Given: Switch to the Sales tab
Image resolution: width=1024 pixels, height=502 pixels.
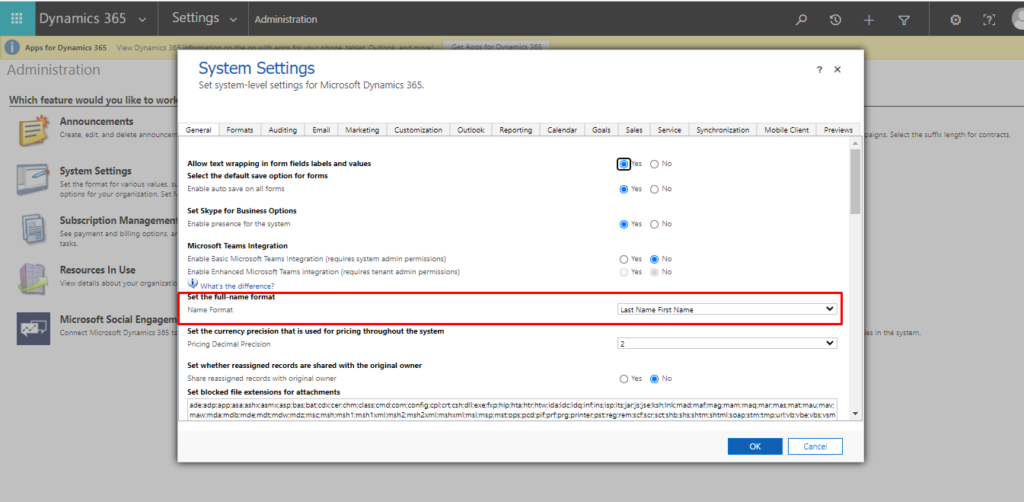Looking at the screenshot, I should [x=634, y=130].
